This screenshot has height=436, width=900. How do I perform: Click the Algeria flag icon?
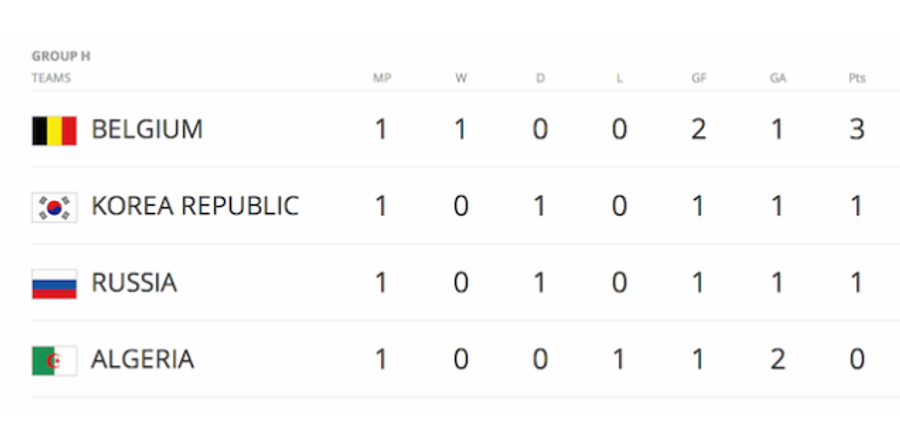coord(55,361)
